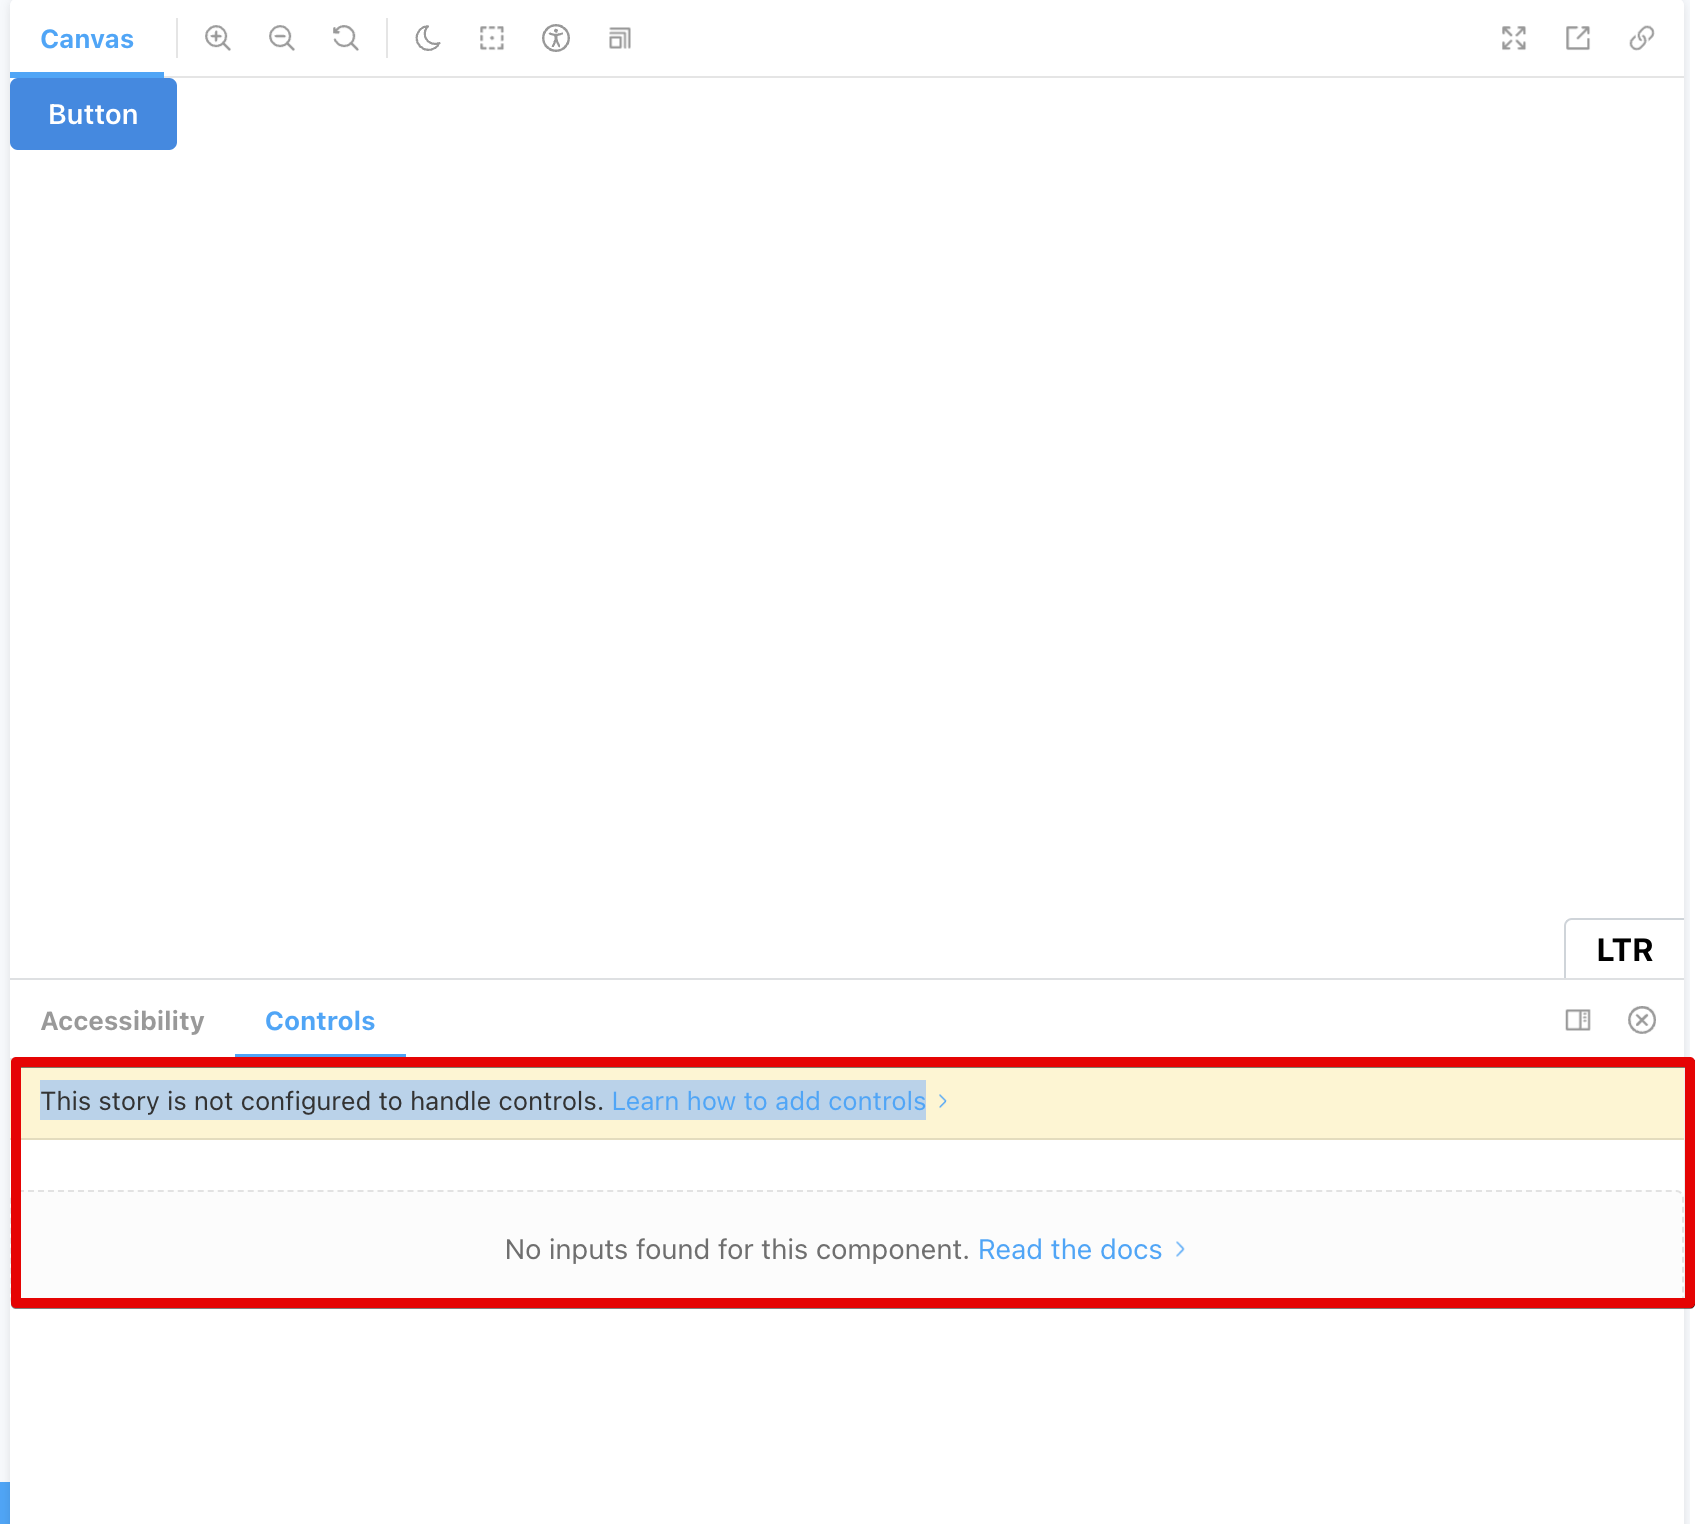This screenshot has width=1698, height=1524.
Task: Open the Learn how to add controls link
Action: click(767, 1100)
